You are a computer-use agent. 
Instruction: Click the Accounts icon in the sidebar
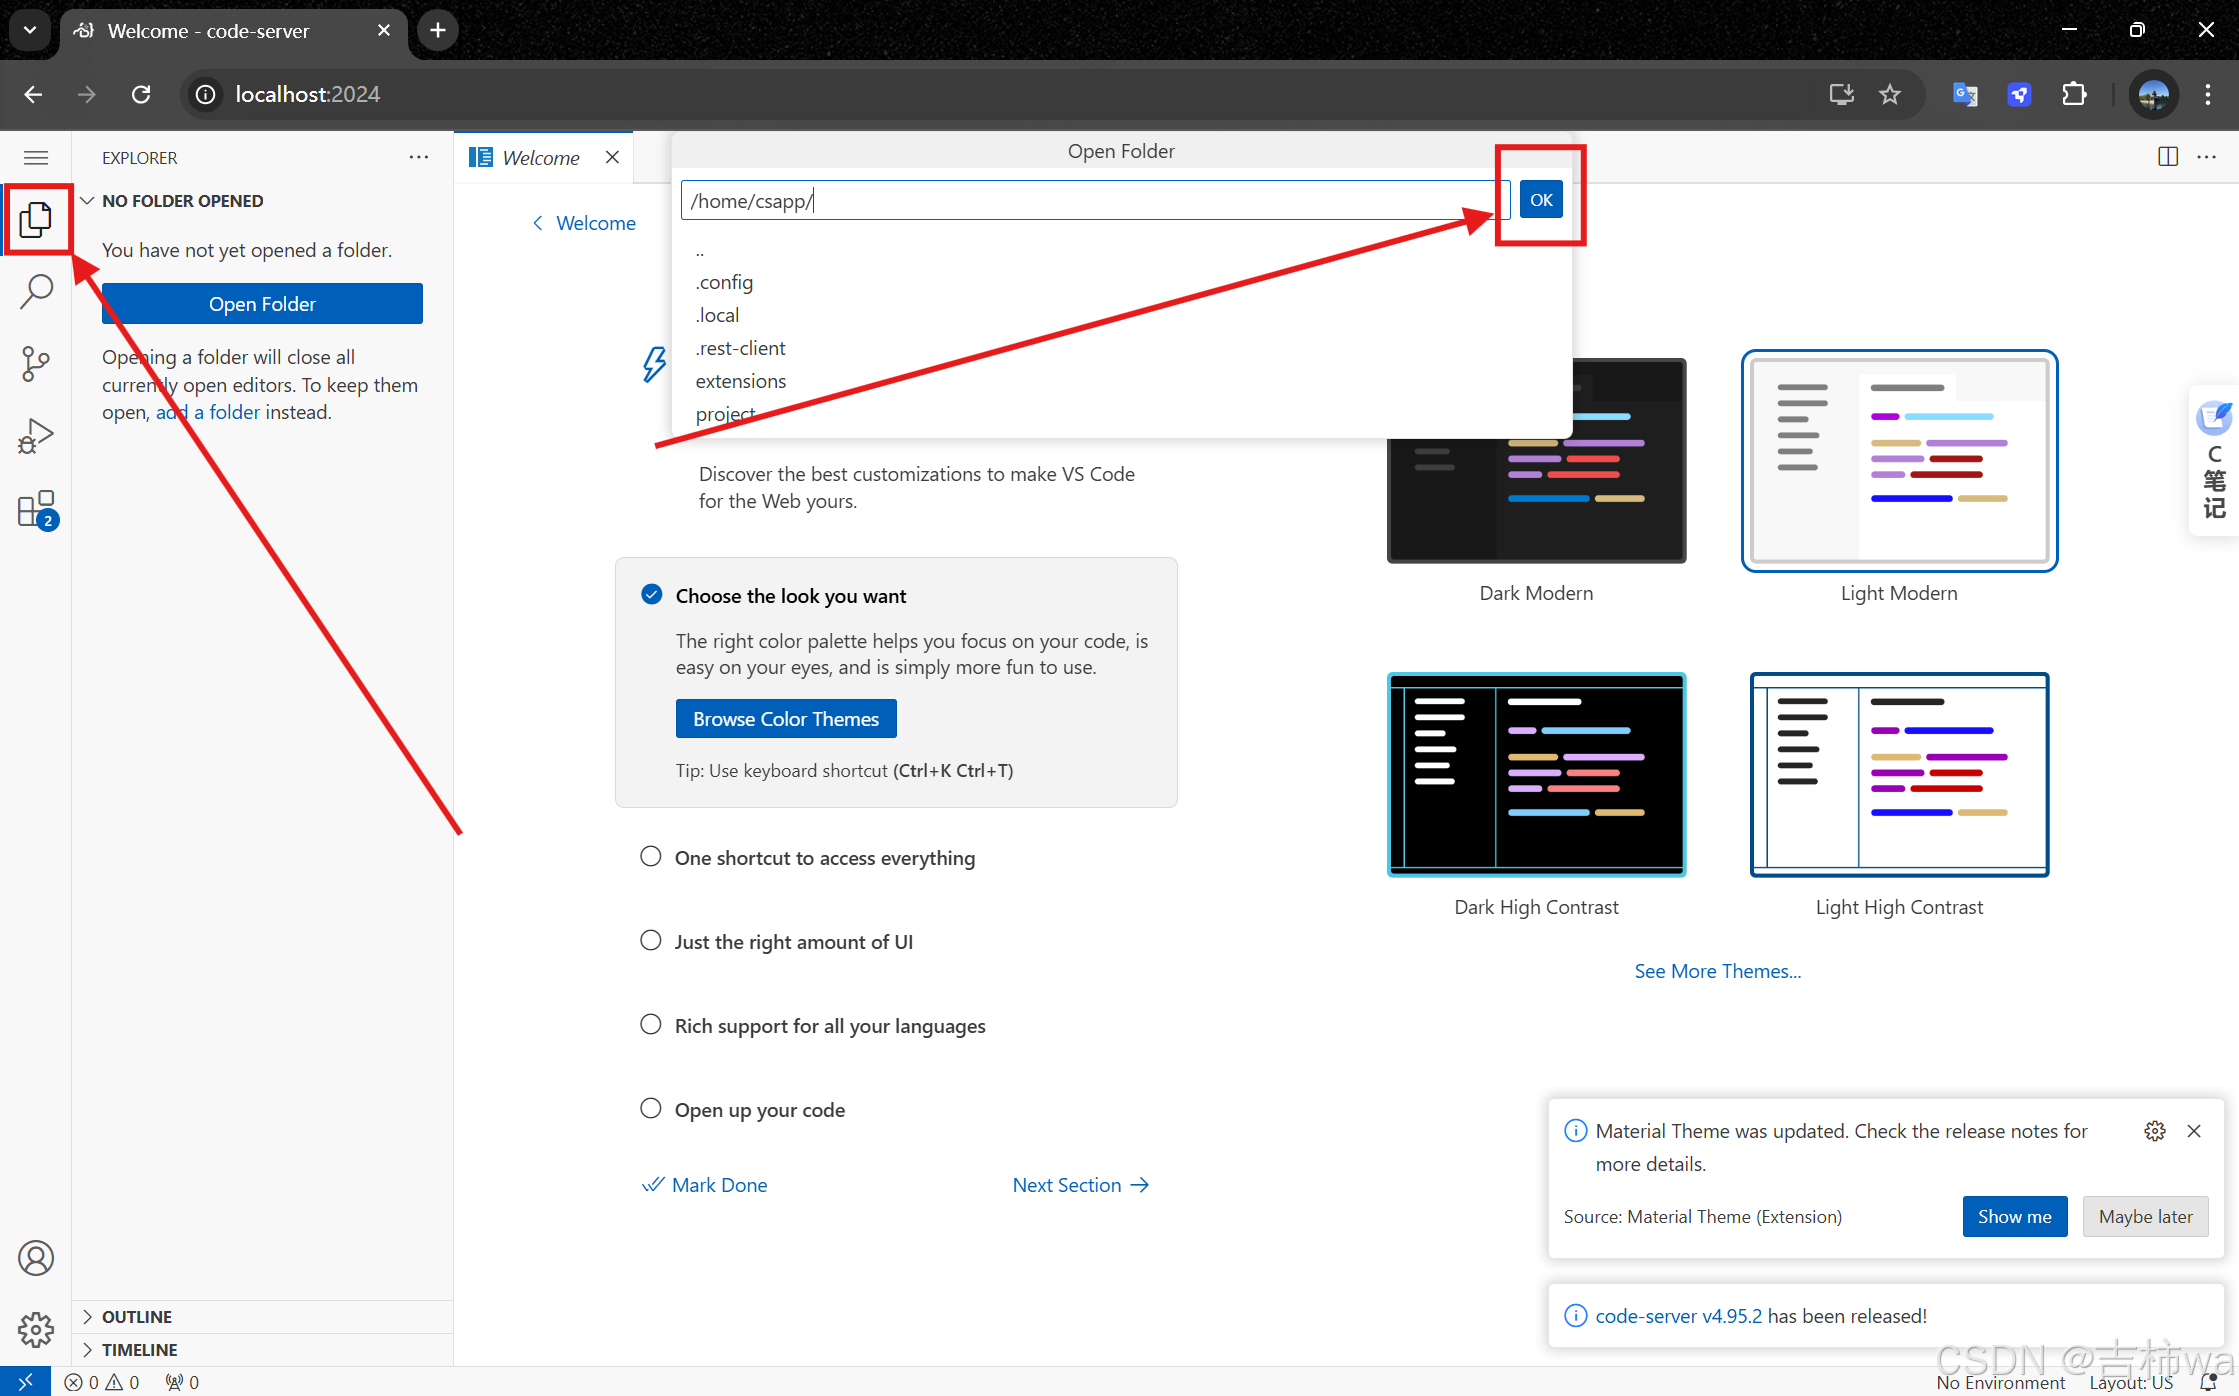click(36, 1258)
